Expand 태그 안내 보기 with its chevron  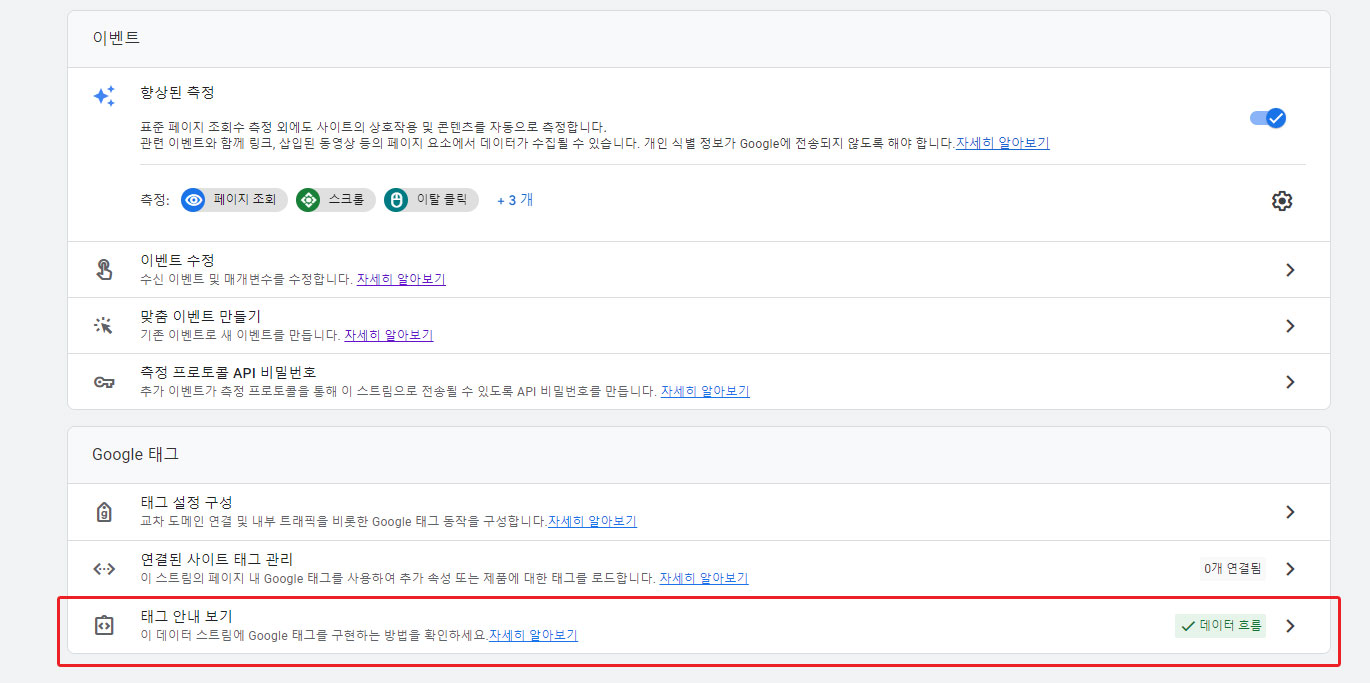(x=1290, y=626)
